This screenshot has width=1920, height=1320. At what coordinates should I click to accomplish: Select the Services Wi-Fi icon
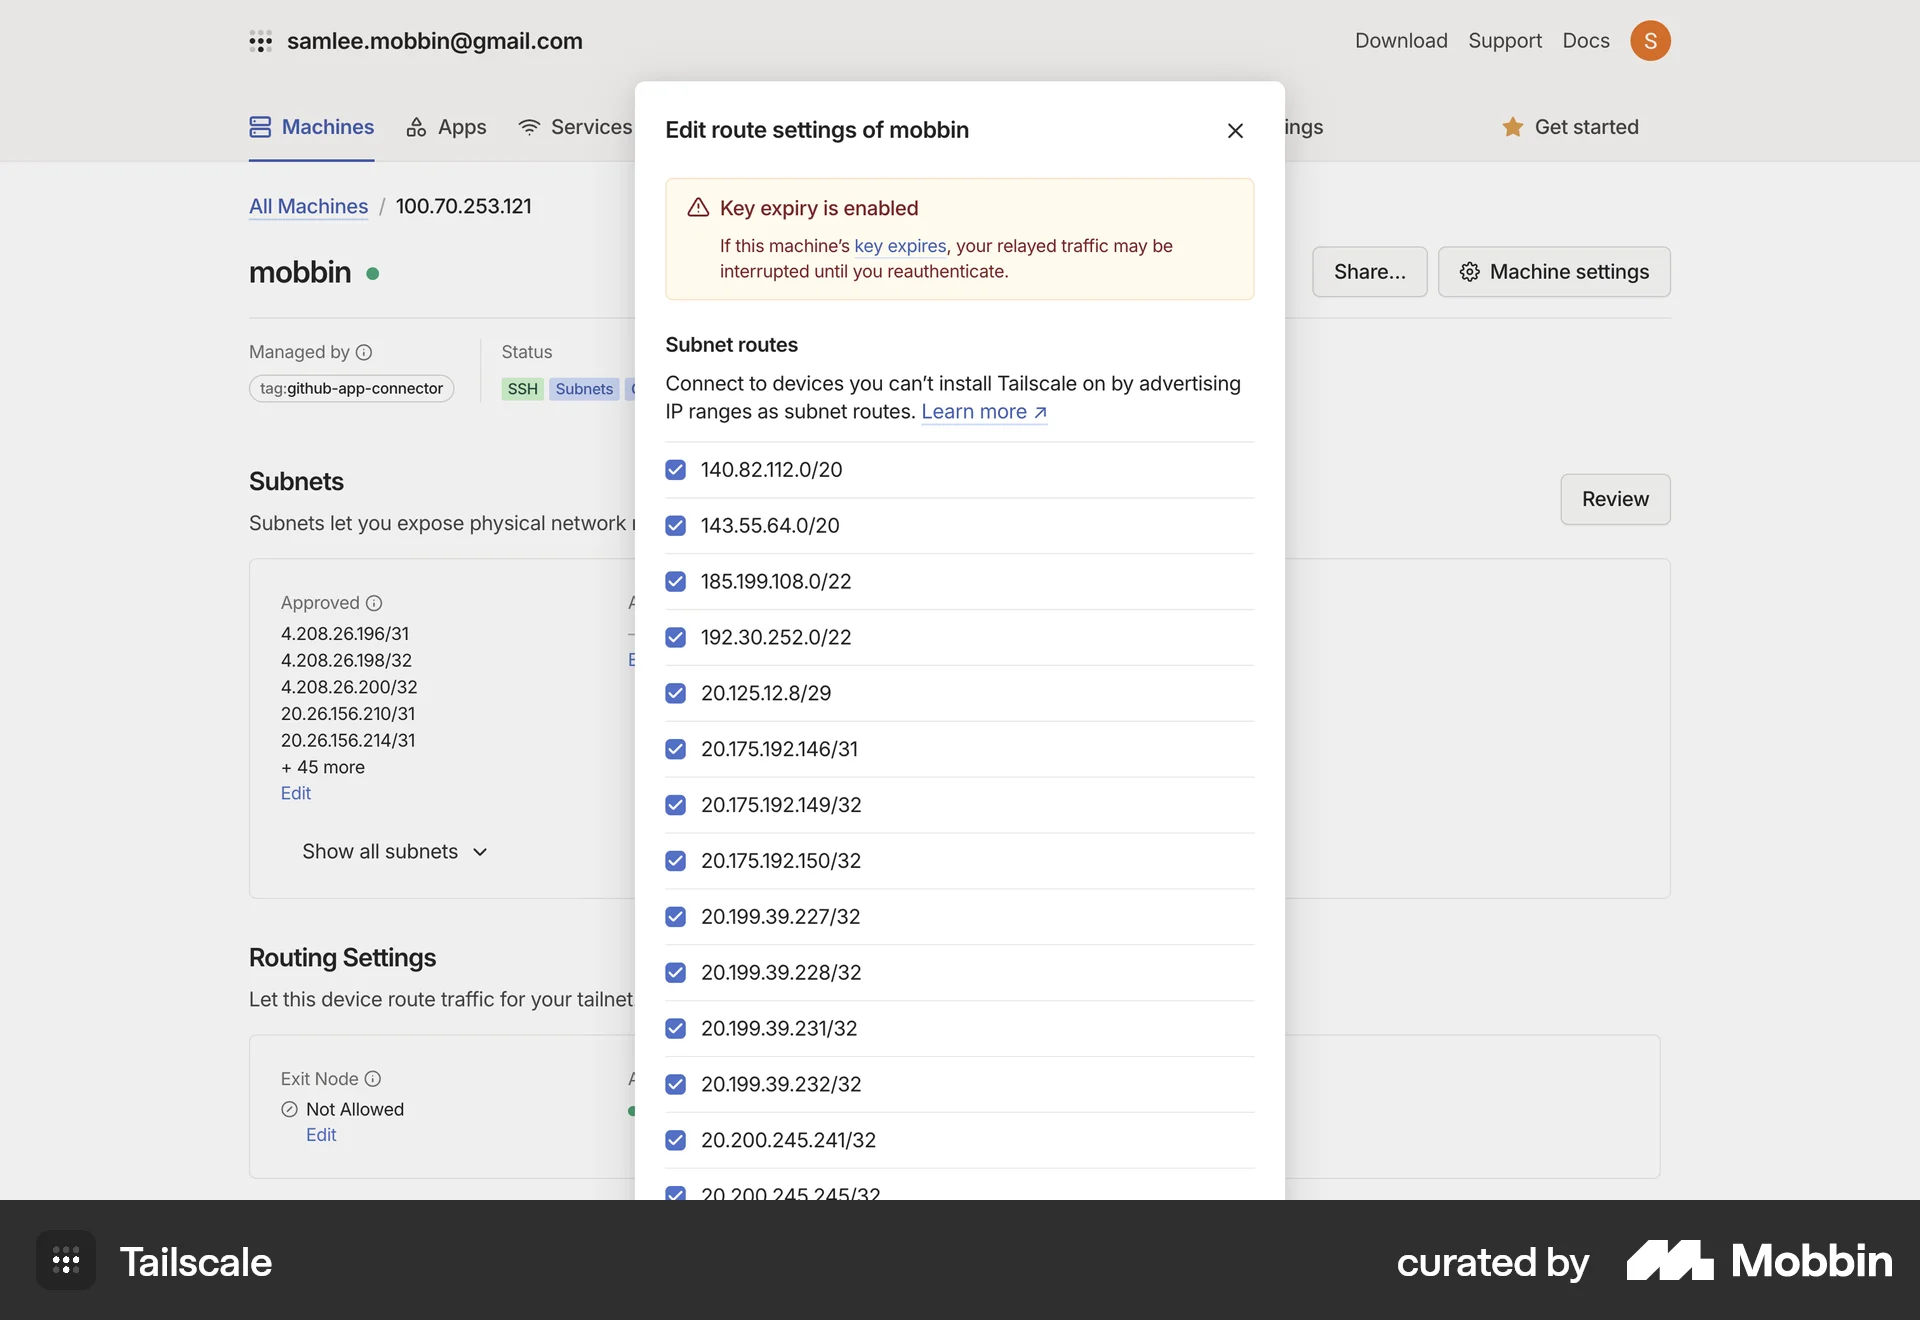point(529,127)
